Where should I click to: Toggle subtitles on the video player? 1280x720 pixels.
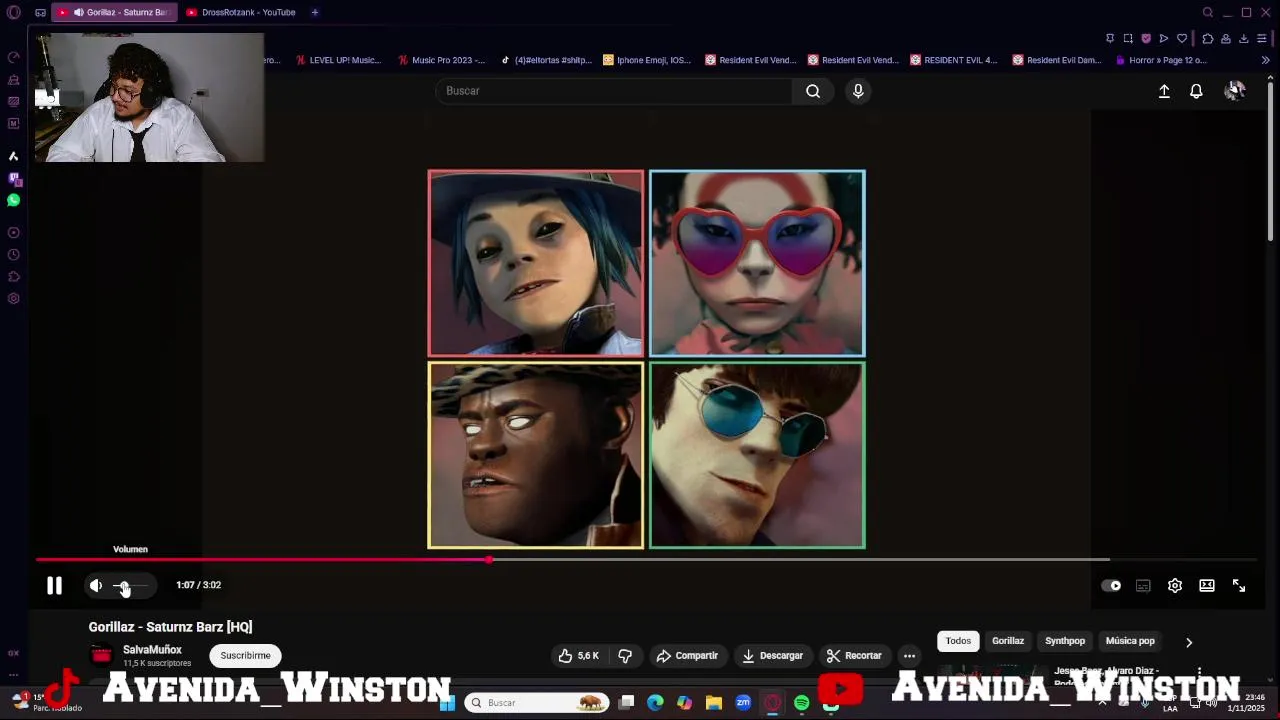coord(1143,586)
